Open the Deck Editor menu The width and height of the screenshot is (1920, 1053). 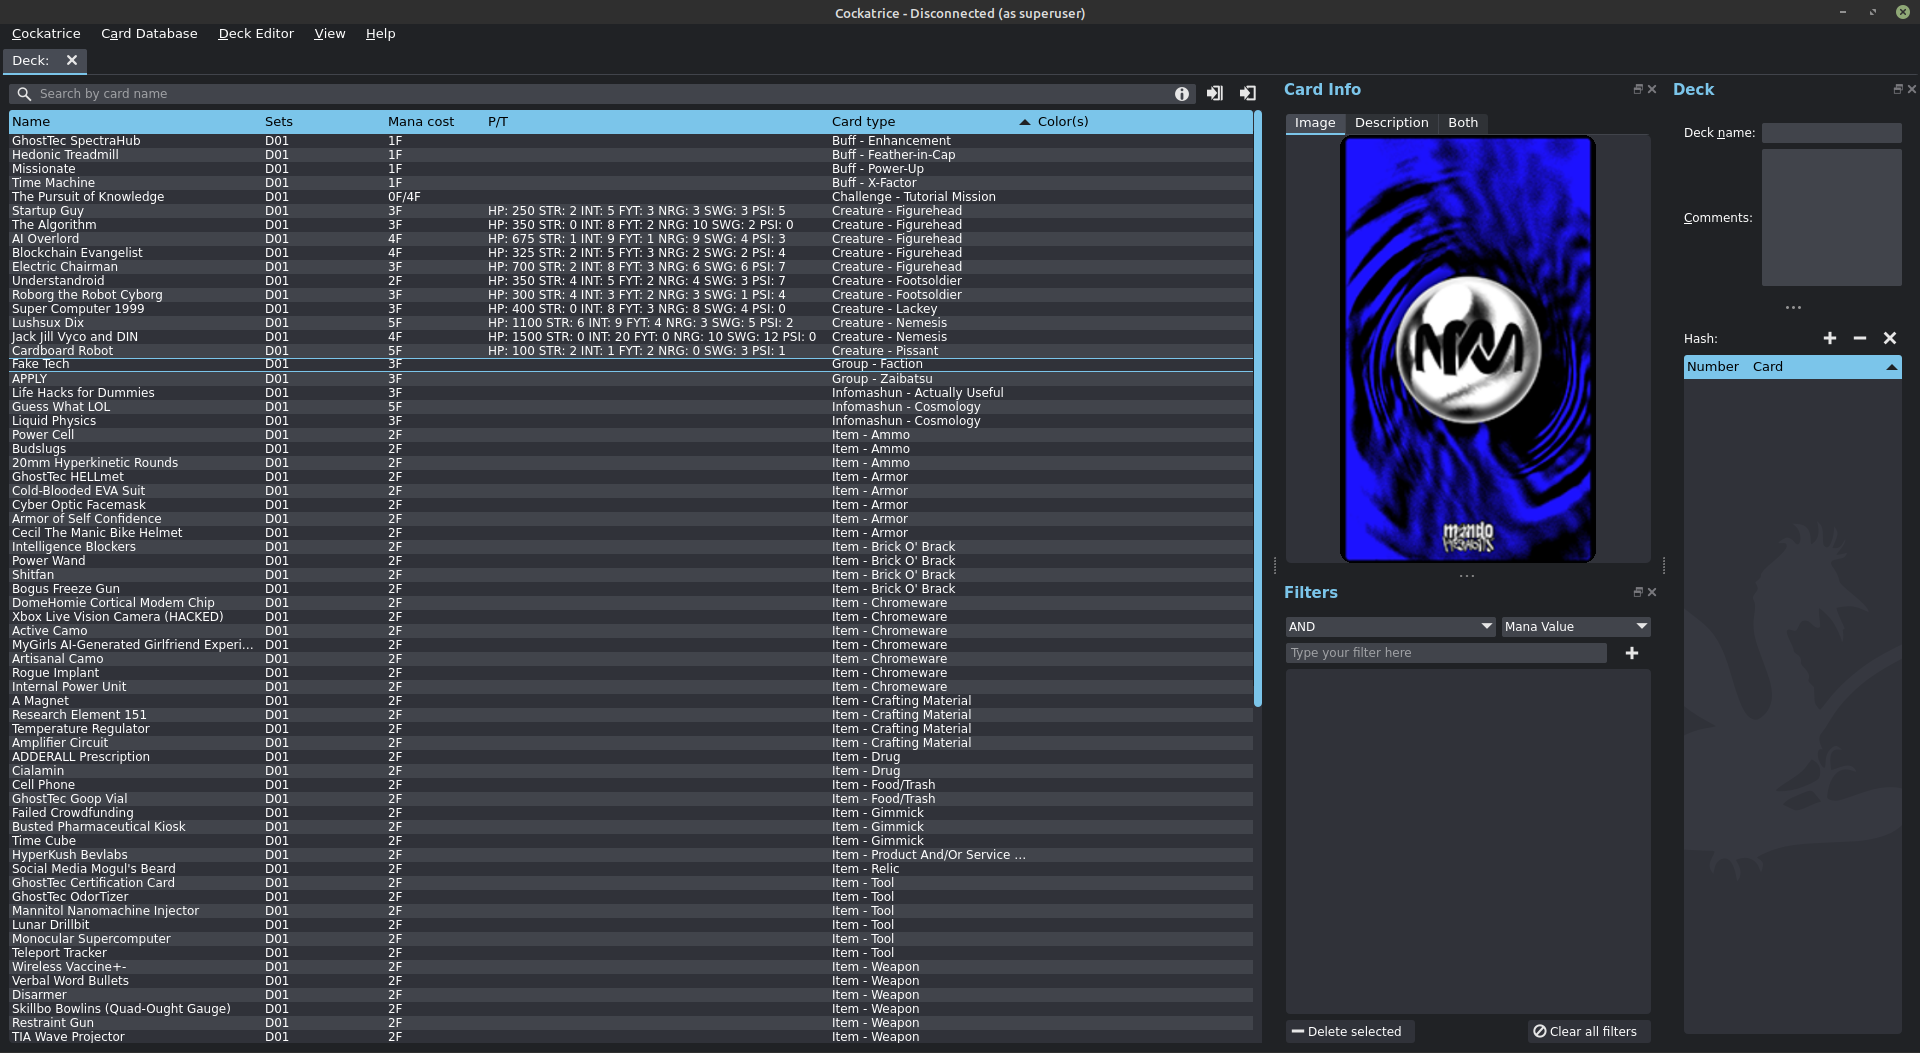point(256,34)
